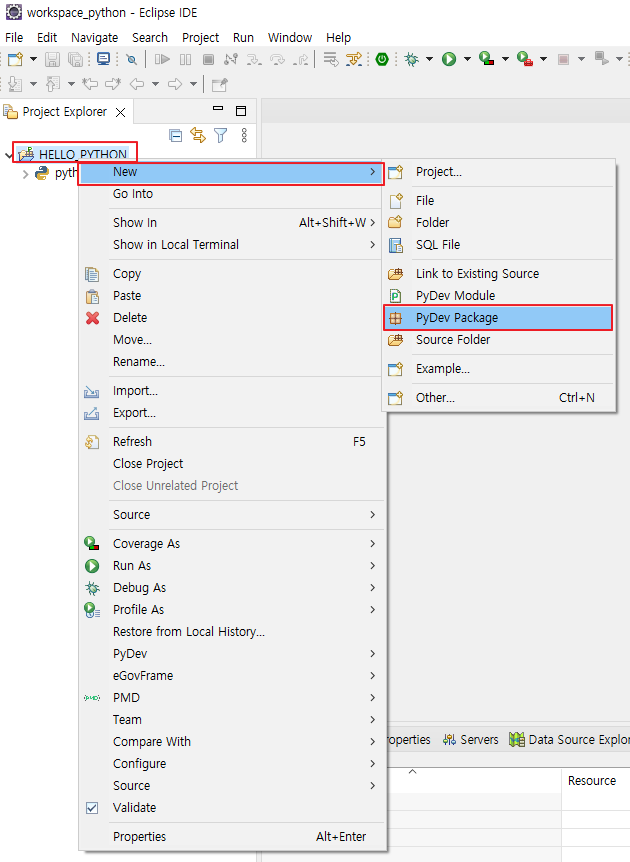This screenshot has width=630, height=862.
Task: Click Restore from Local History...
Action: (x=232, y=632)
